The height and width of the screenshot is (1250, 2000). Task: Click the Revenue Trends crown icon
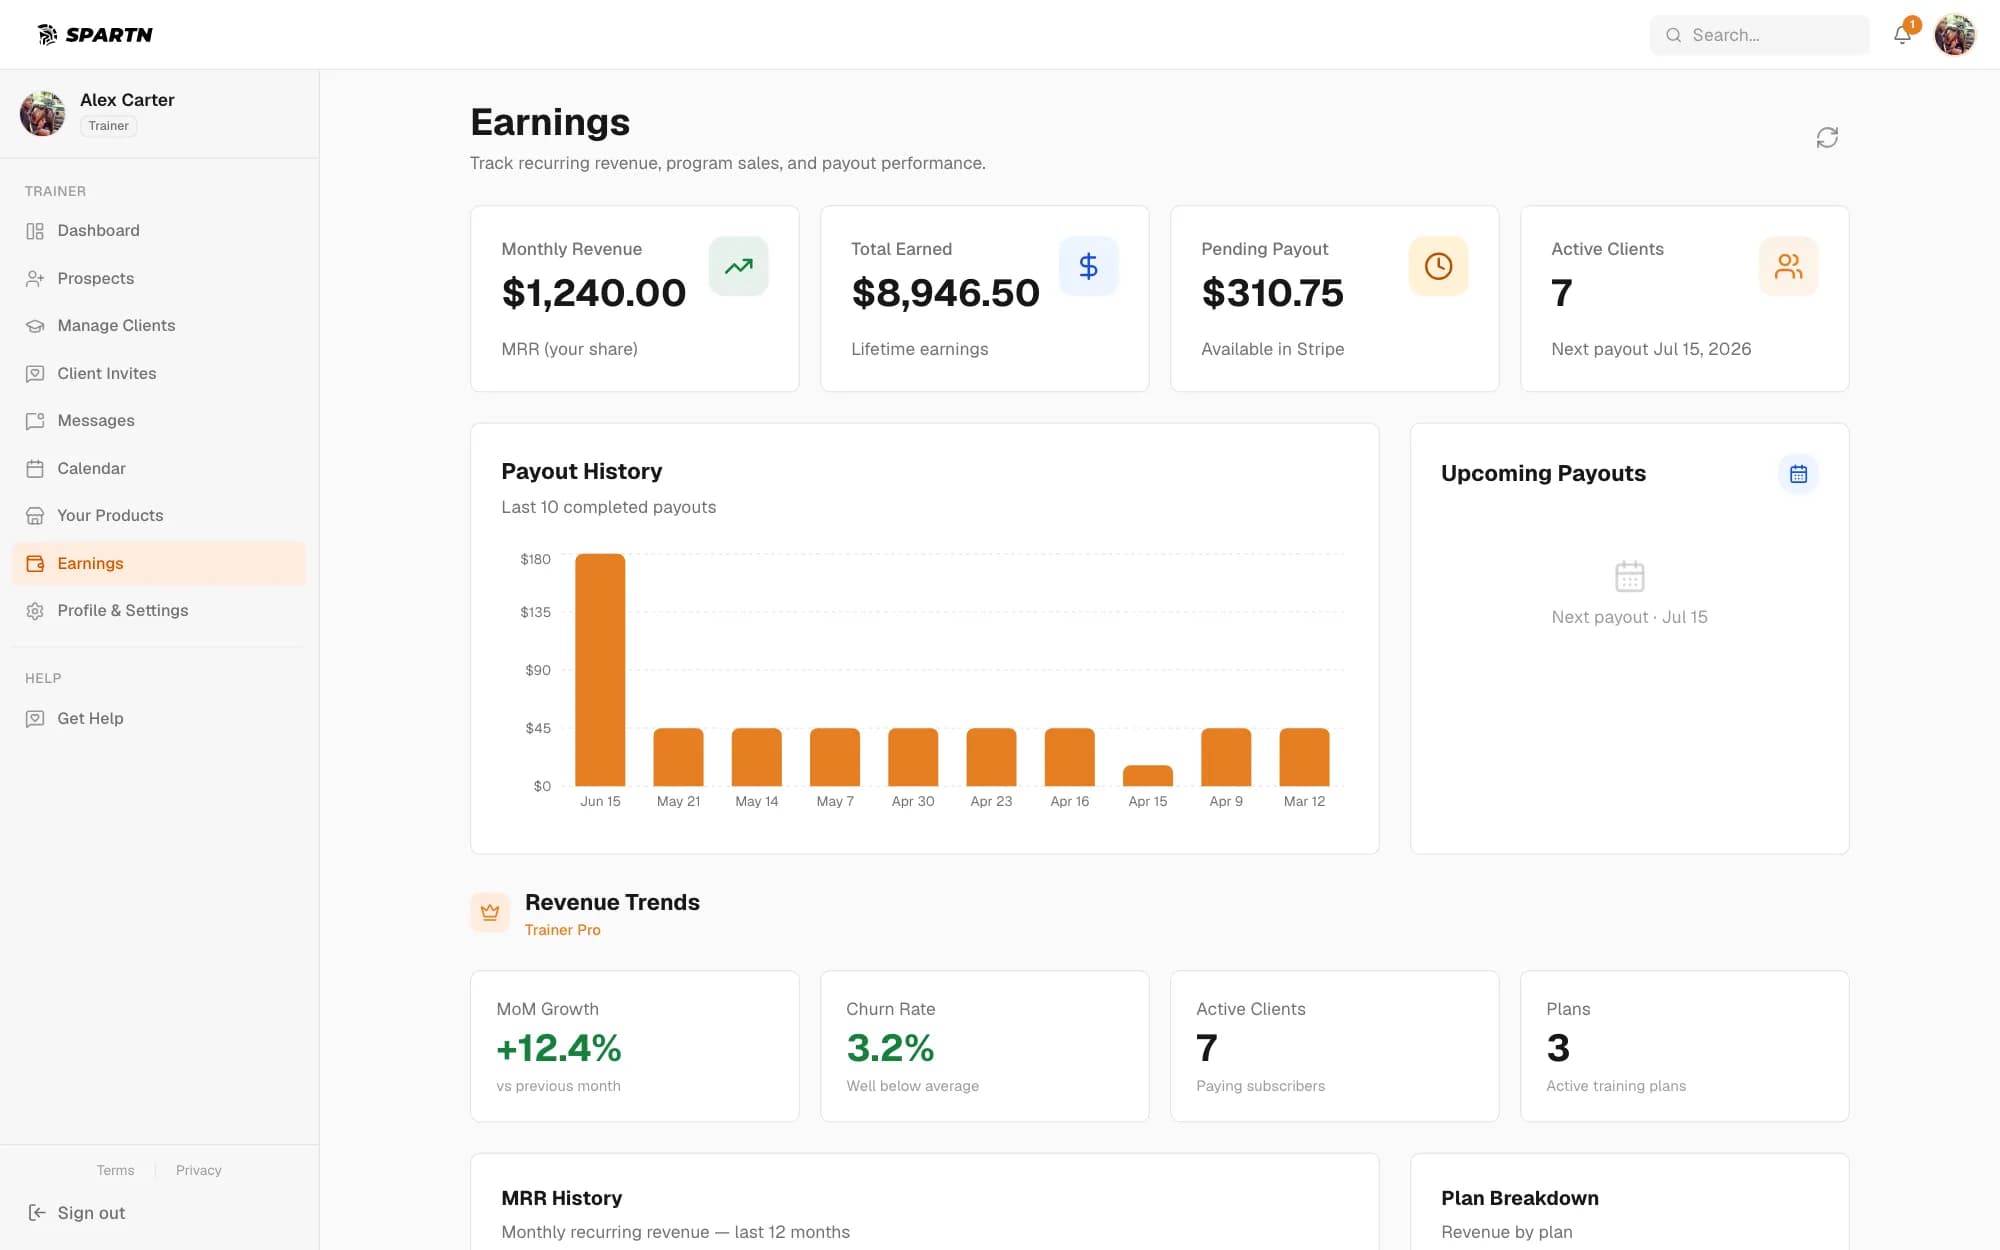[490, 912]
